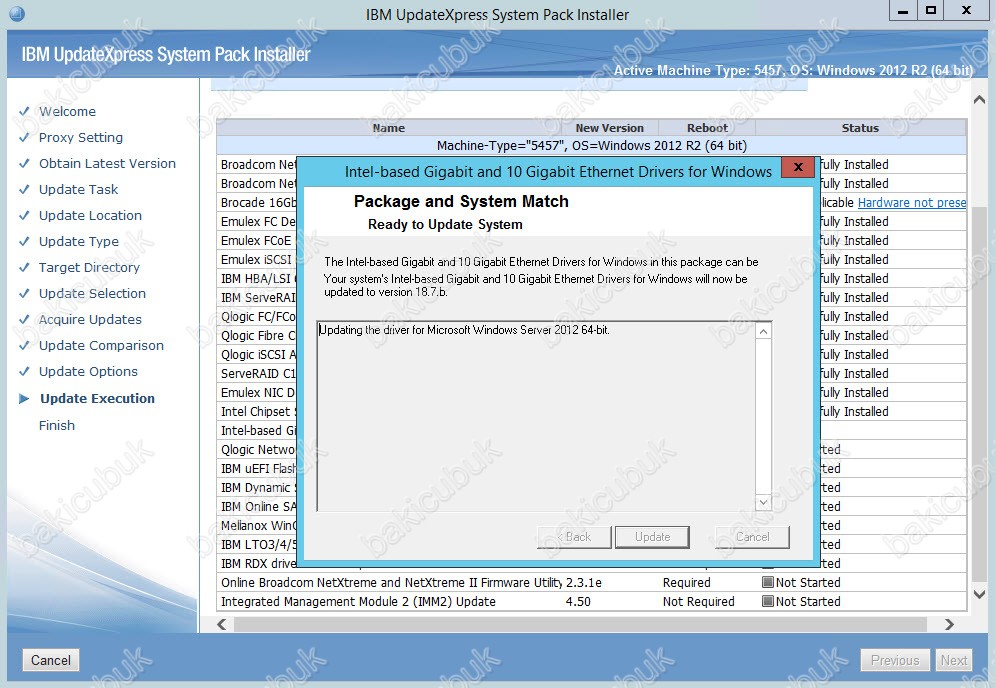Click the checkmark beside Proxy Setting

(24, 138)
